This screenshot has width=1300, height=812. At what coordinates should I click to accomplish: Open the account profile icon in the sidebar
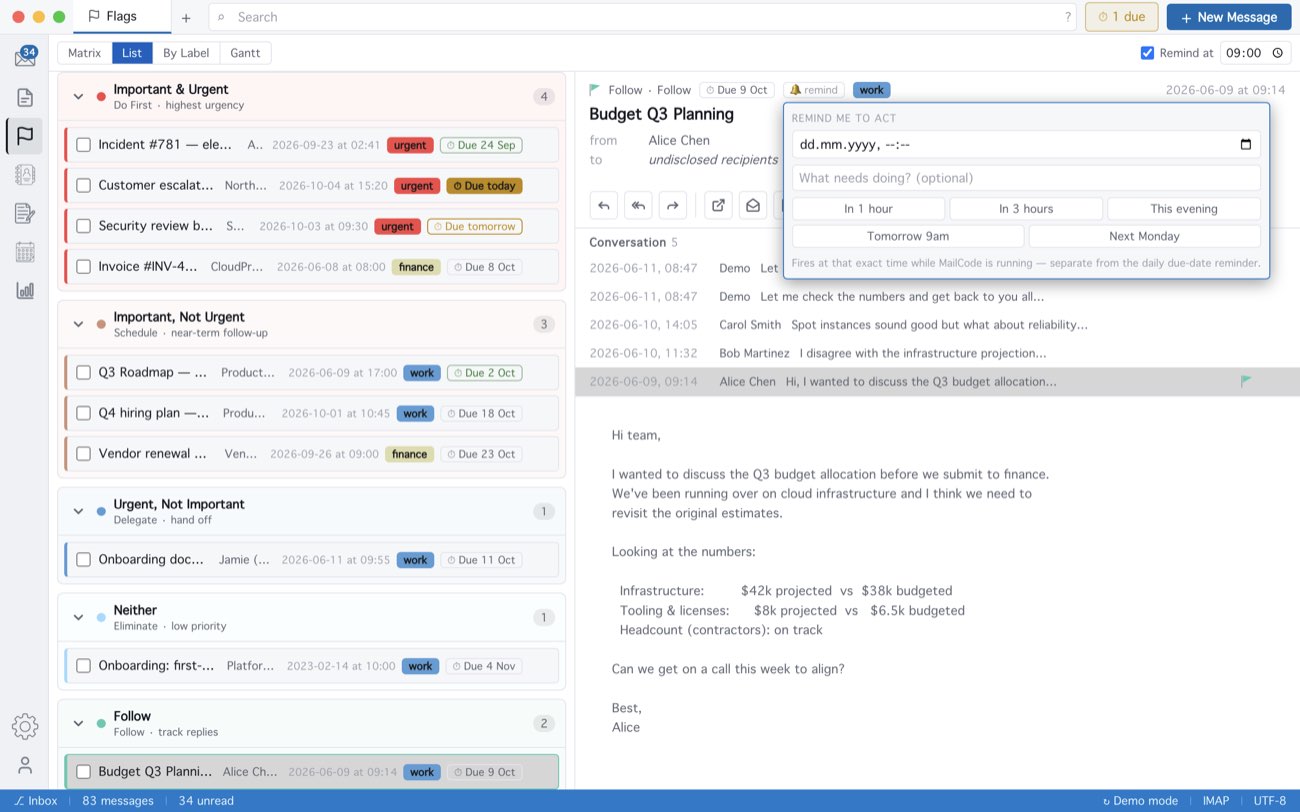pyautogui.click(x=25, y=765)
